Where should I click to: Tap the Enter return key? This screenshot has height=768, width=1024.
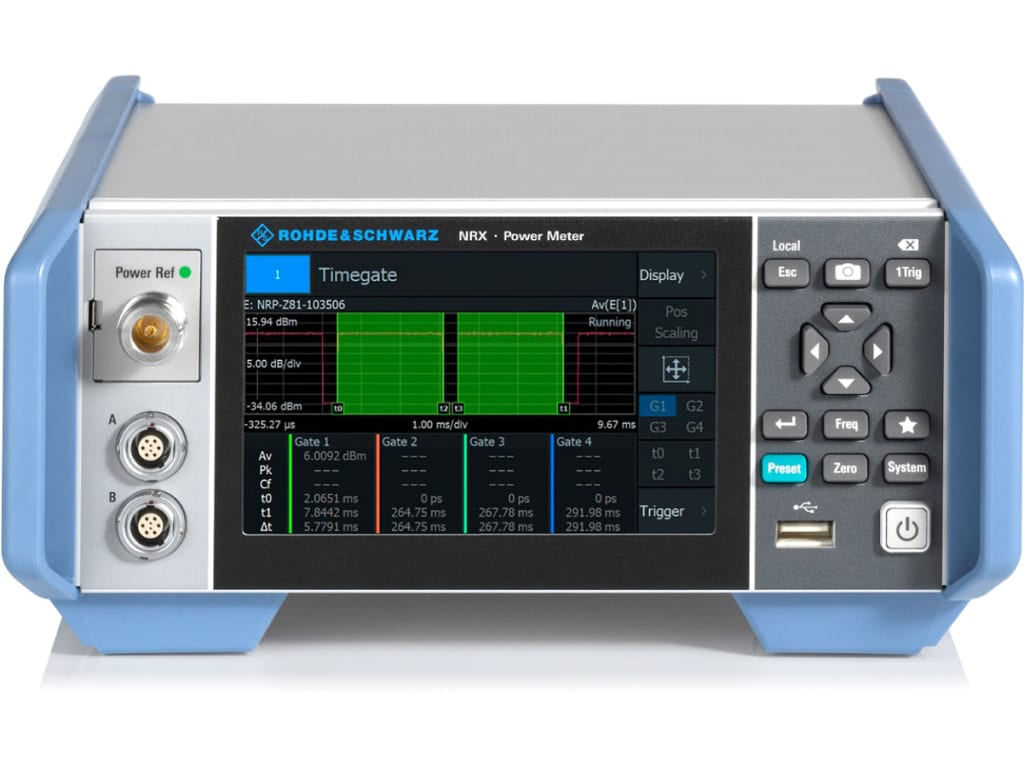click(x=785, y=424)
